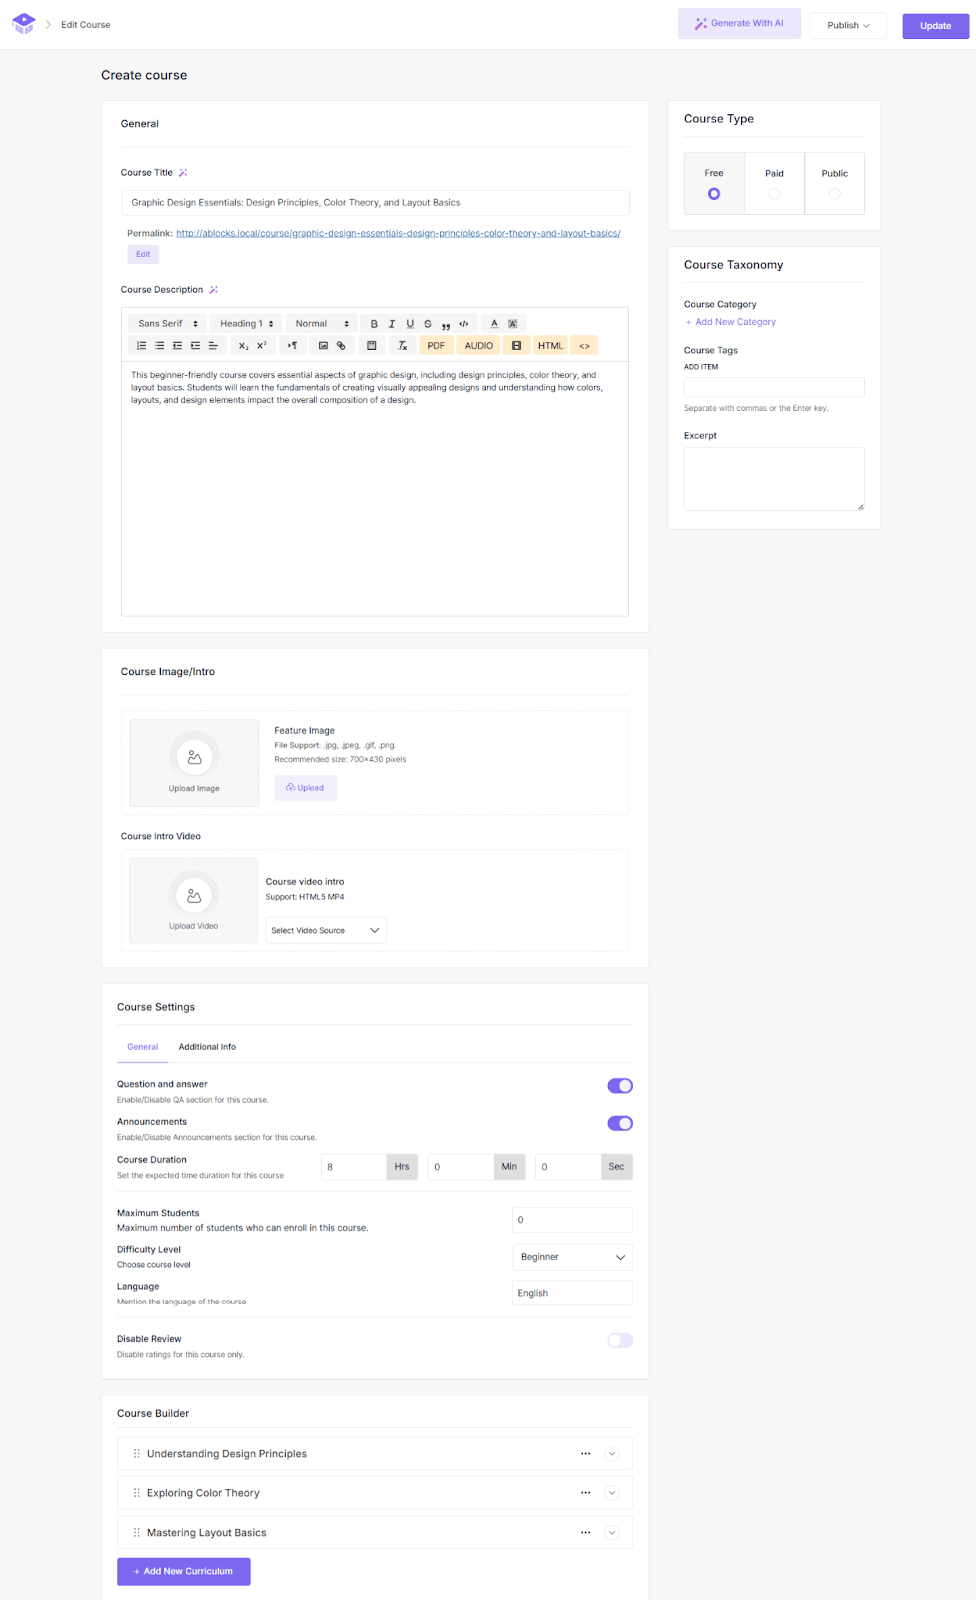The height and width of the screenshot is (1600, 976).
Task: Apply italic formatting in the description editor
Action: 392,324
